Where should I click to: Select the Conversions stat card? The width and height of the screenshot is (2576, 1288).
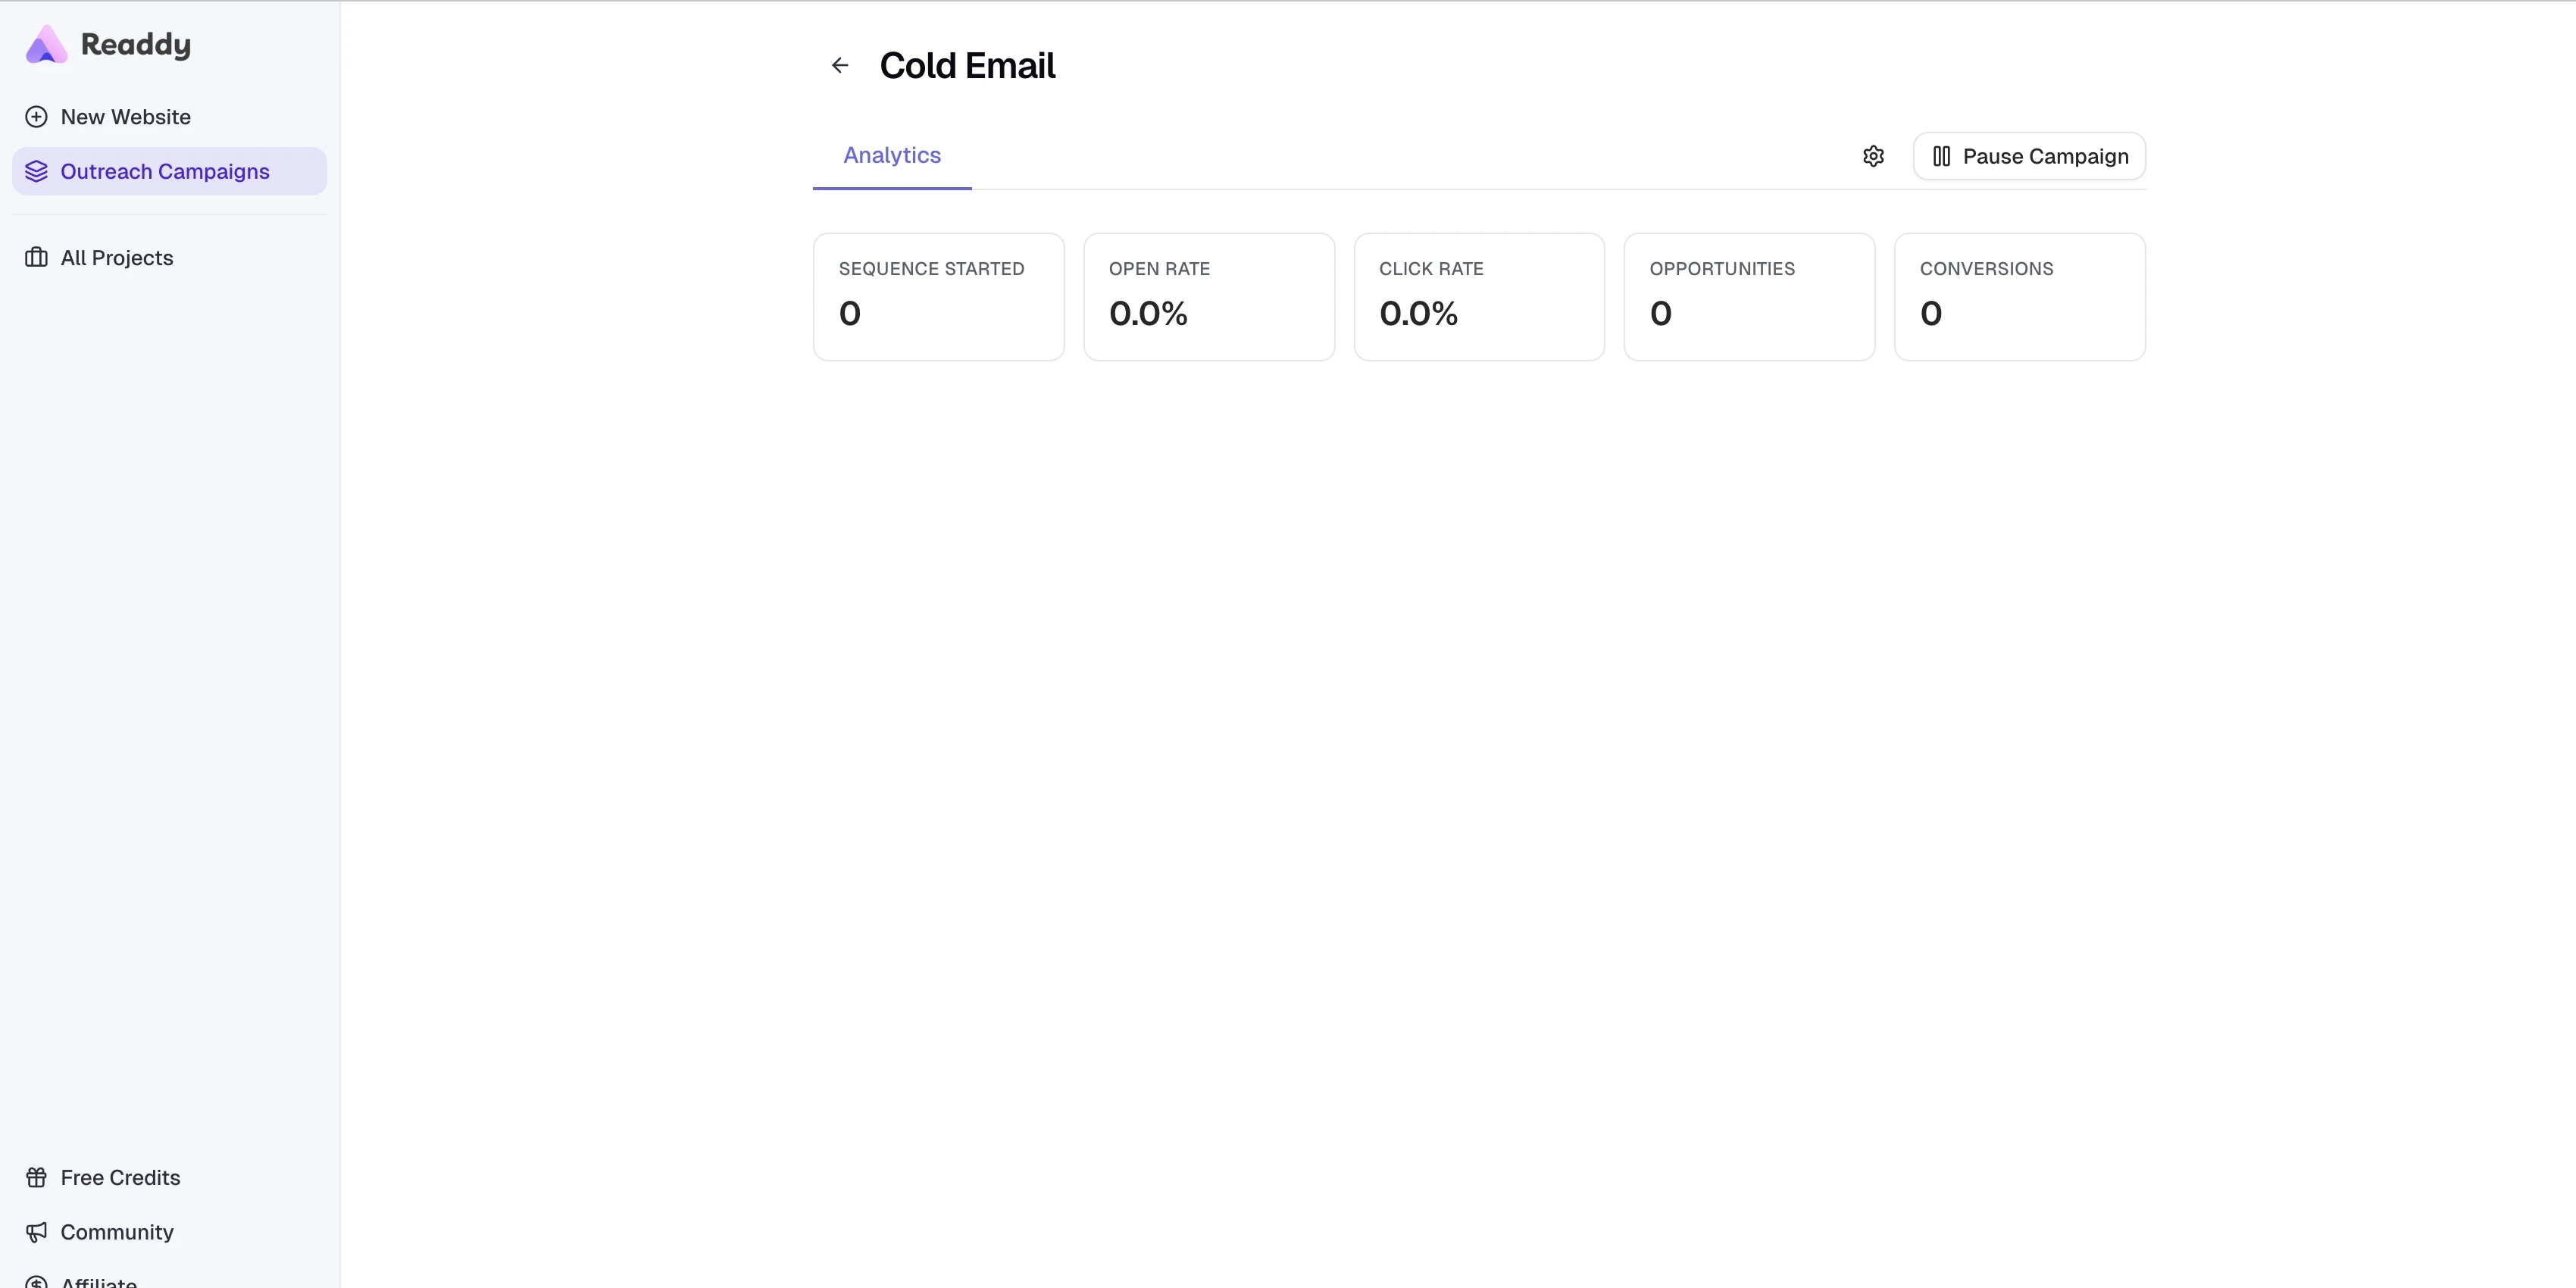pos(2019,296)
